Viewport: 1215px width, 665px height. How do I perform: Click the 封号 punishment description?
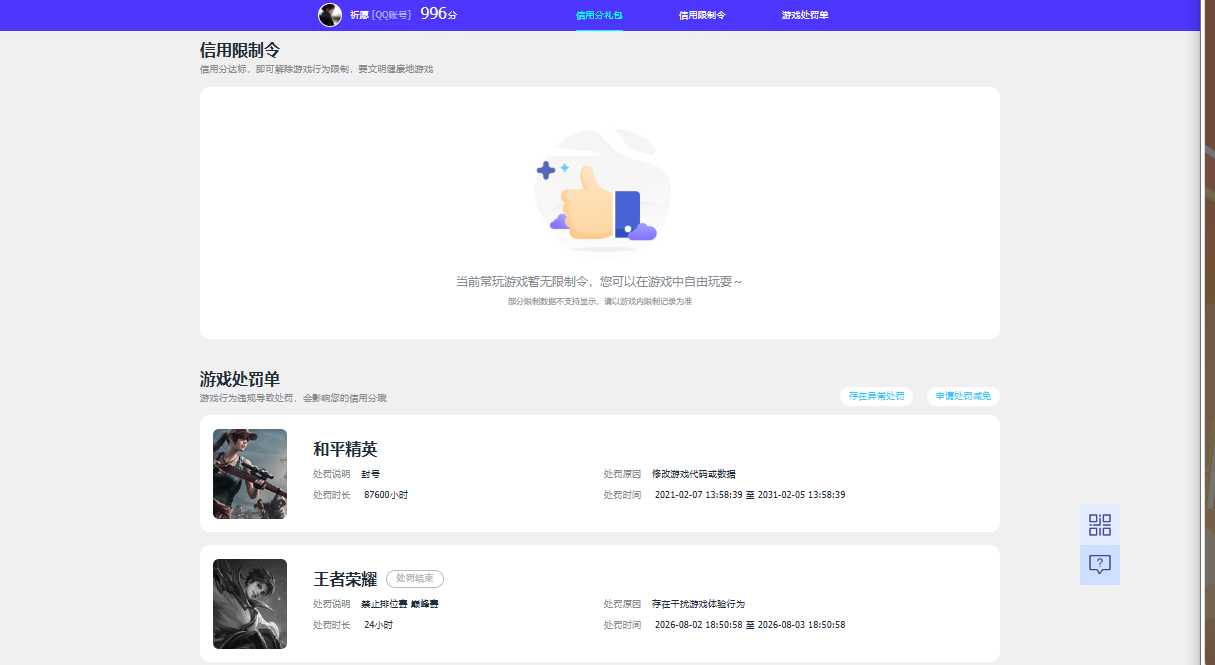pyautogui.click(x=371, y=474)
